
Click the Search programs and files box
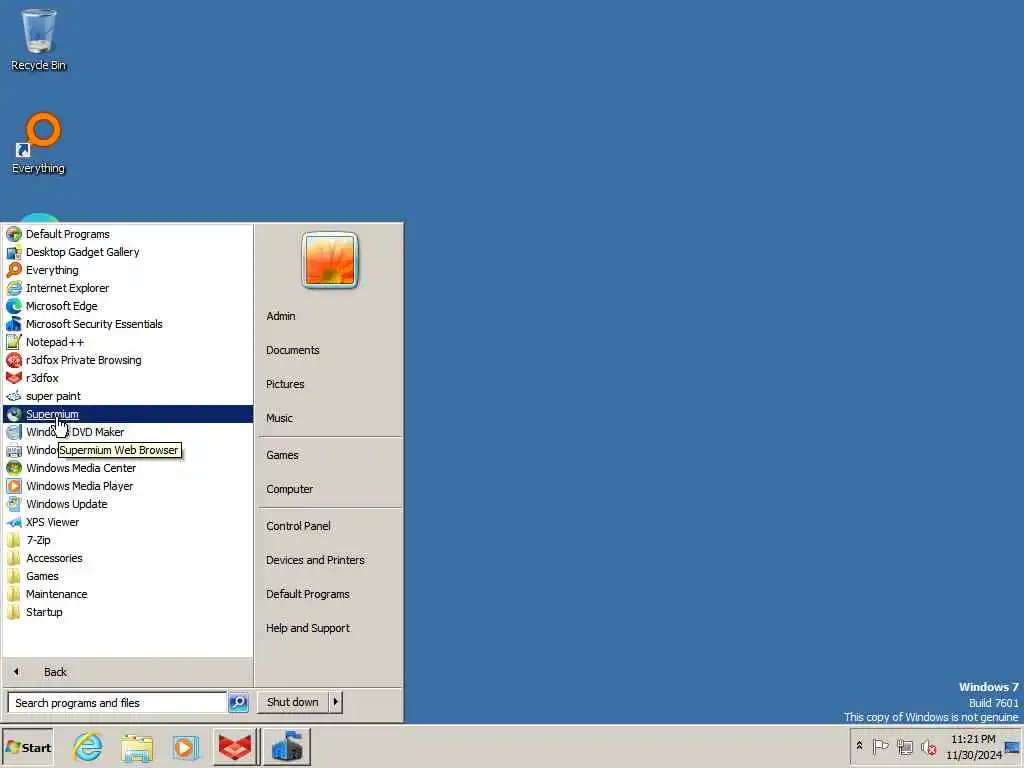point(117,703)
